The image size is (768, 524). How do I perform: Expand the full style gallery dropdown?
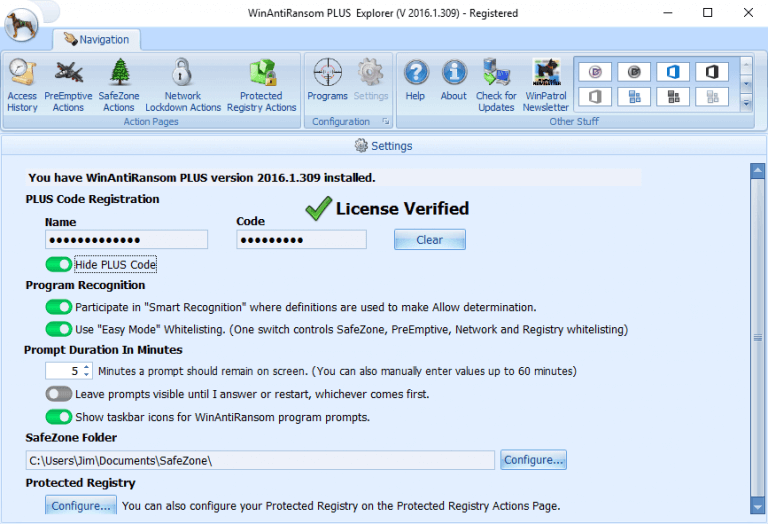[746, 103]
